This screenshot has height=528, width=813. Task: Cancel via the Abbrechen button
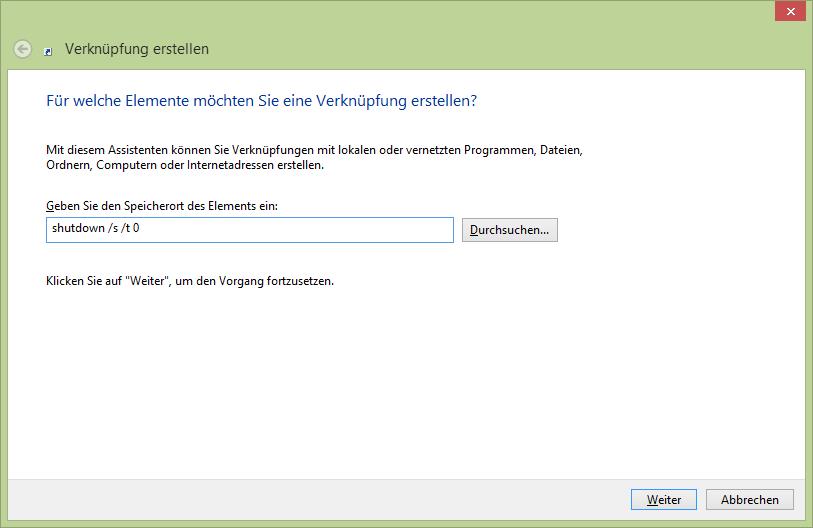coord(750,499)
